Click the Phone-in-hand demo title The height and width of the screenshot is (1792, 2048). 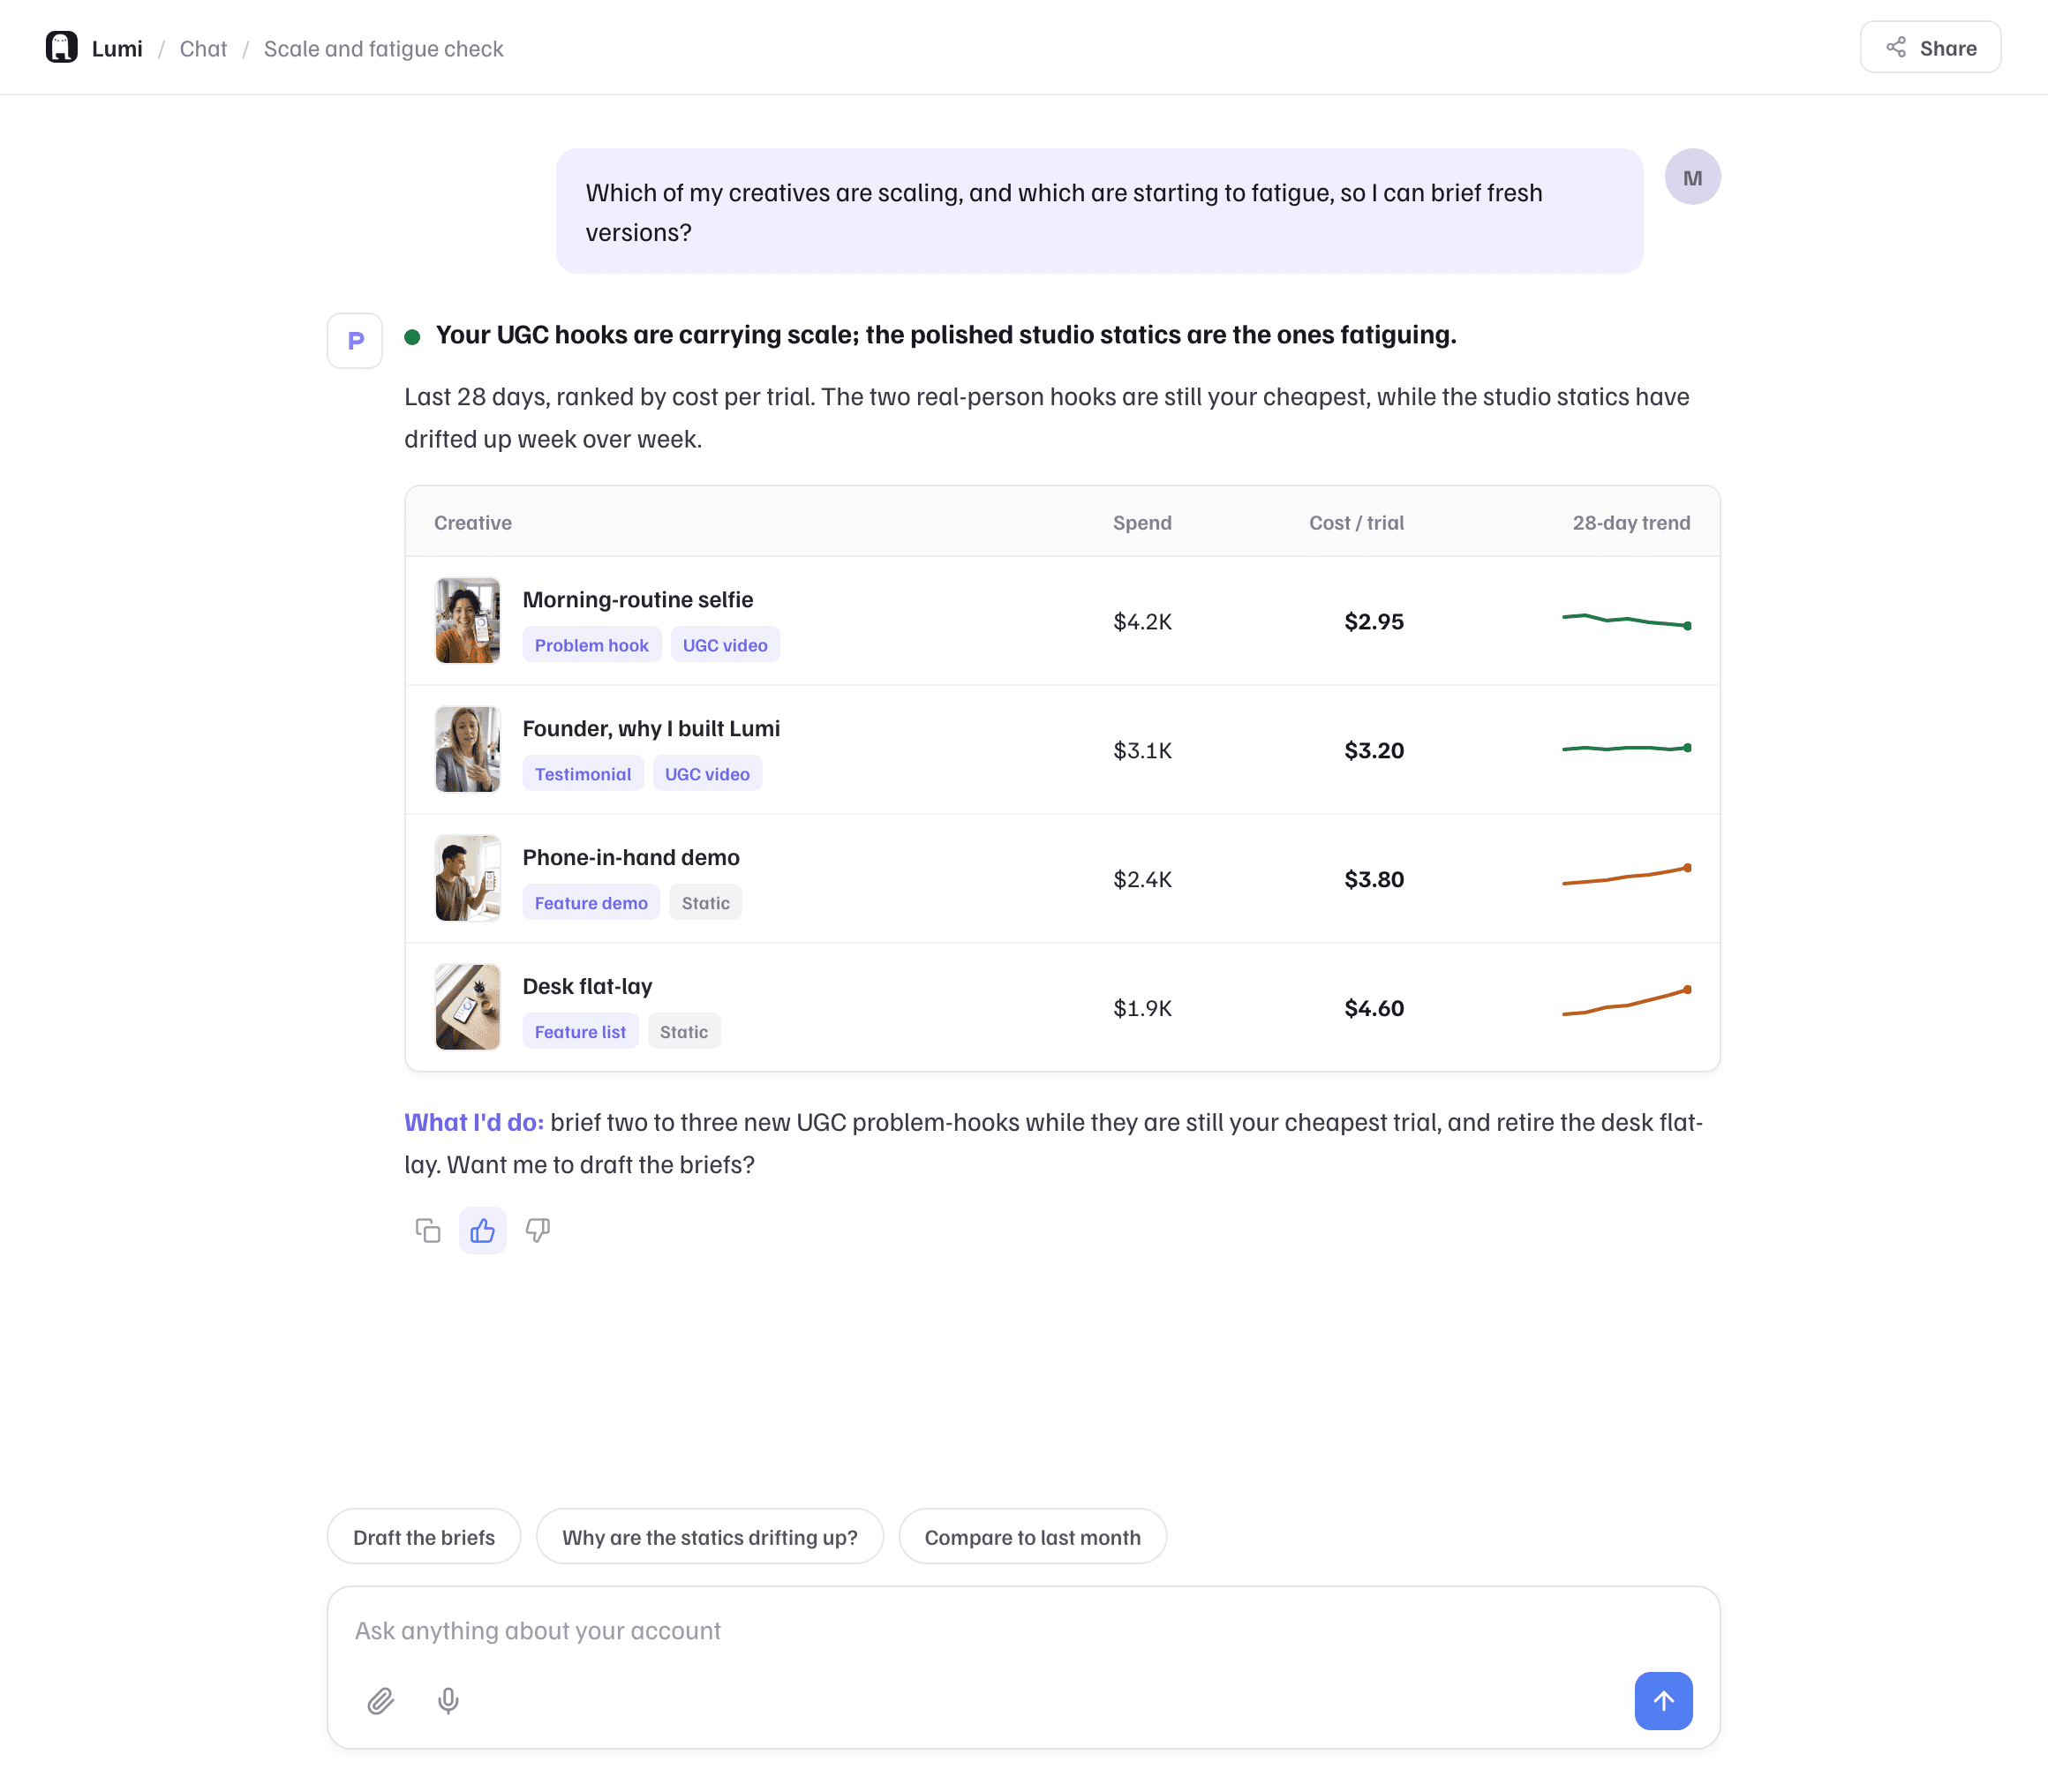point(631,857)
